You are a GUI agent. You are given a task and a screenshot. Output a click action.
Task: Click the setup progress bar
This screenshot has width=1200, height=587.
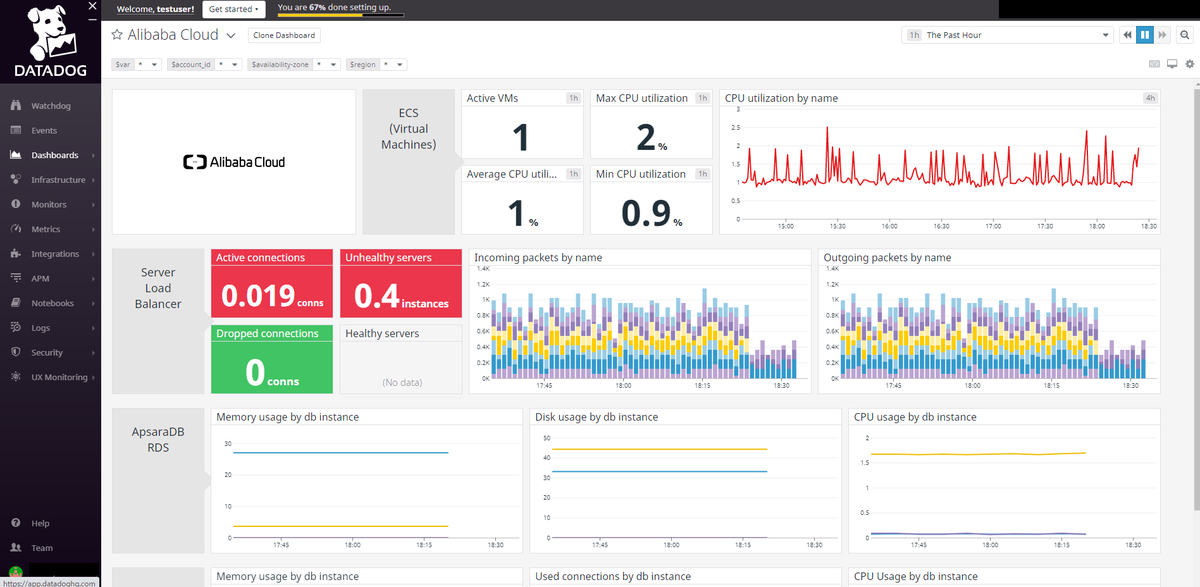click(x=340, y=15)
